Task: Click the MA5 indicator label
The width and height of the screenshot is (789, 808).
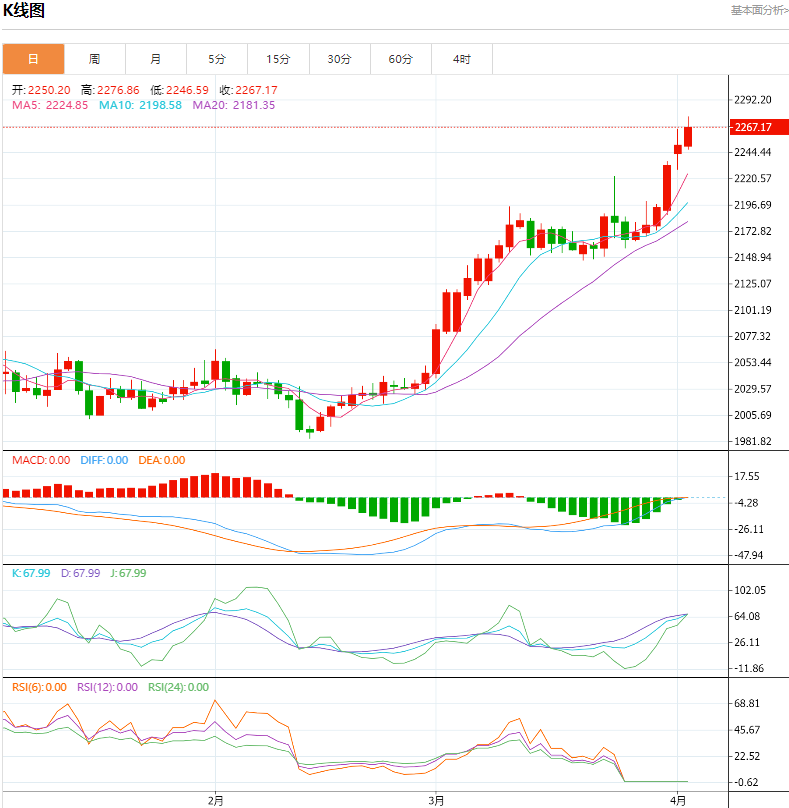Action: point(50,105)
